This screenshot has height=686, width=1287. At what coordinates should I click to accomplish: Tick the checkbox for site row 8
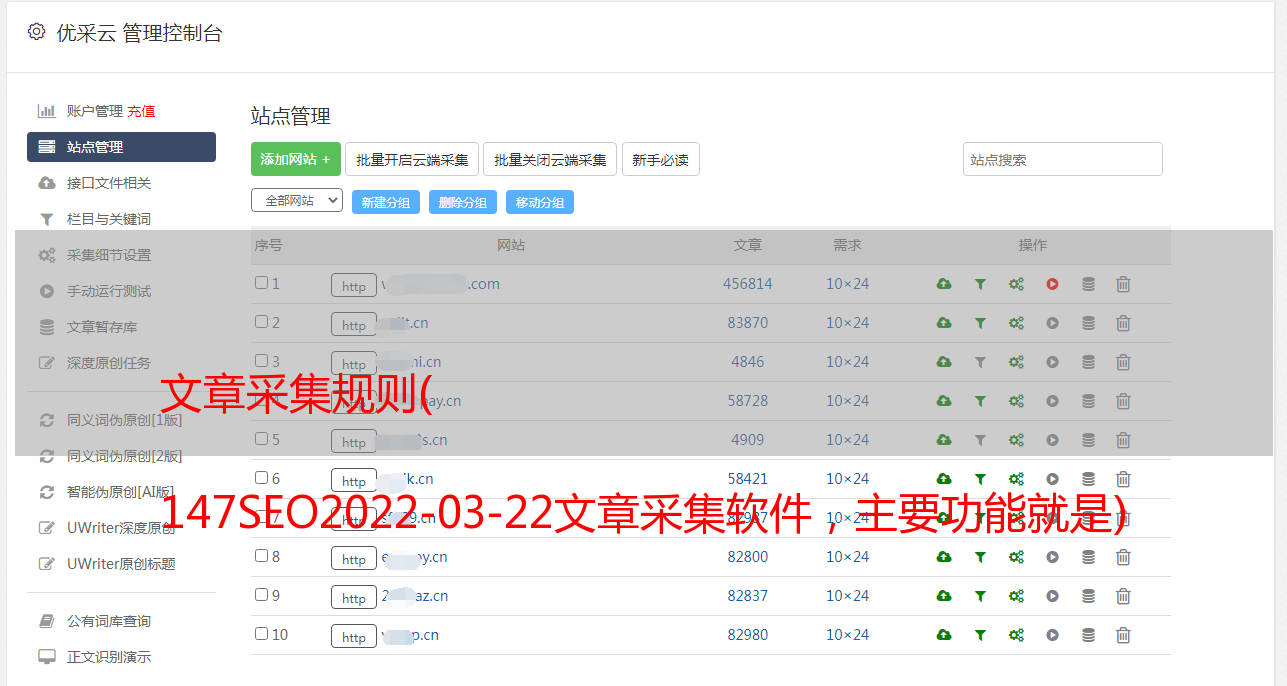click(261, 556)
